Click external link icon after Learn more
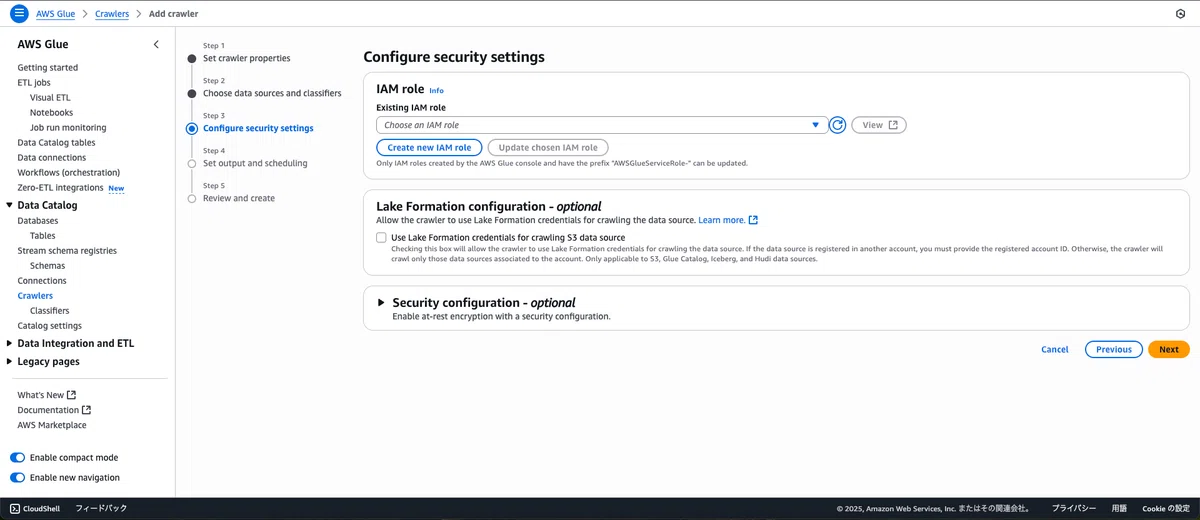 pos(753,220)
